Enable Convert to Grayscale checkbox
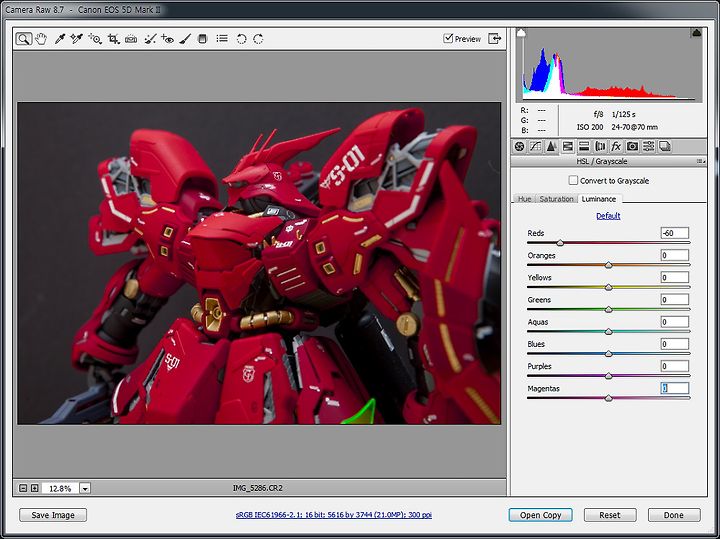Screen dimensions: 720x539 click(x=573, y=180)
